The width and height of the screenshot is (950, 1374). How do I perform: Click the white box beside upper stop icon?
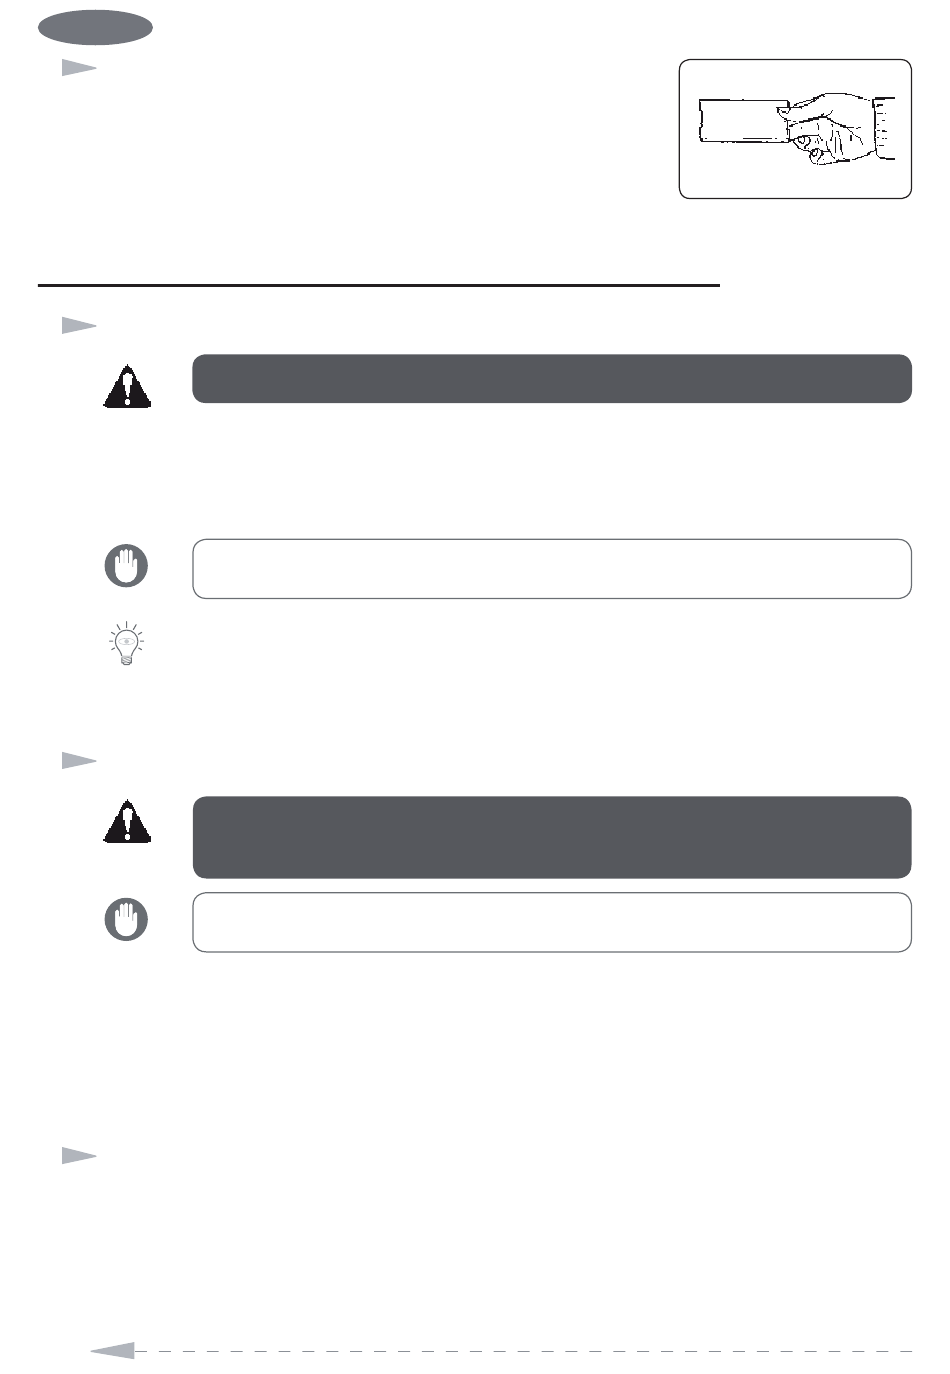click(x=552, y=569)
